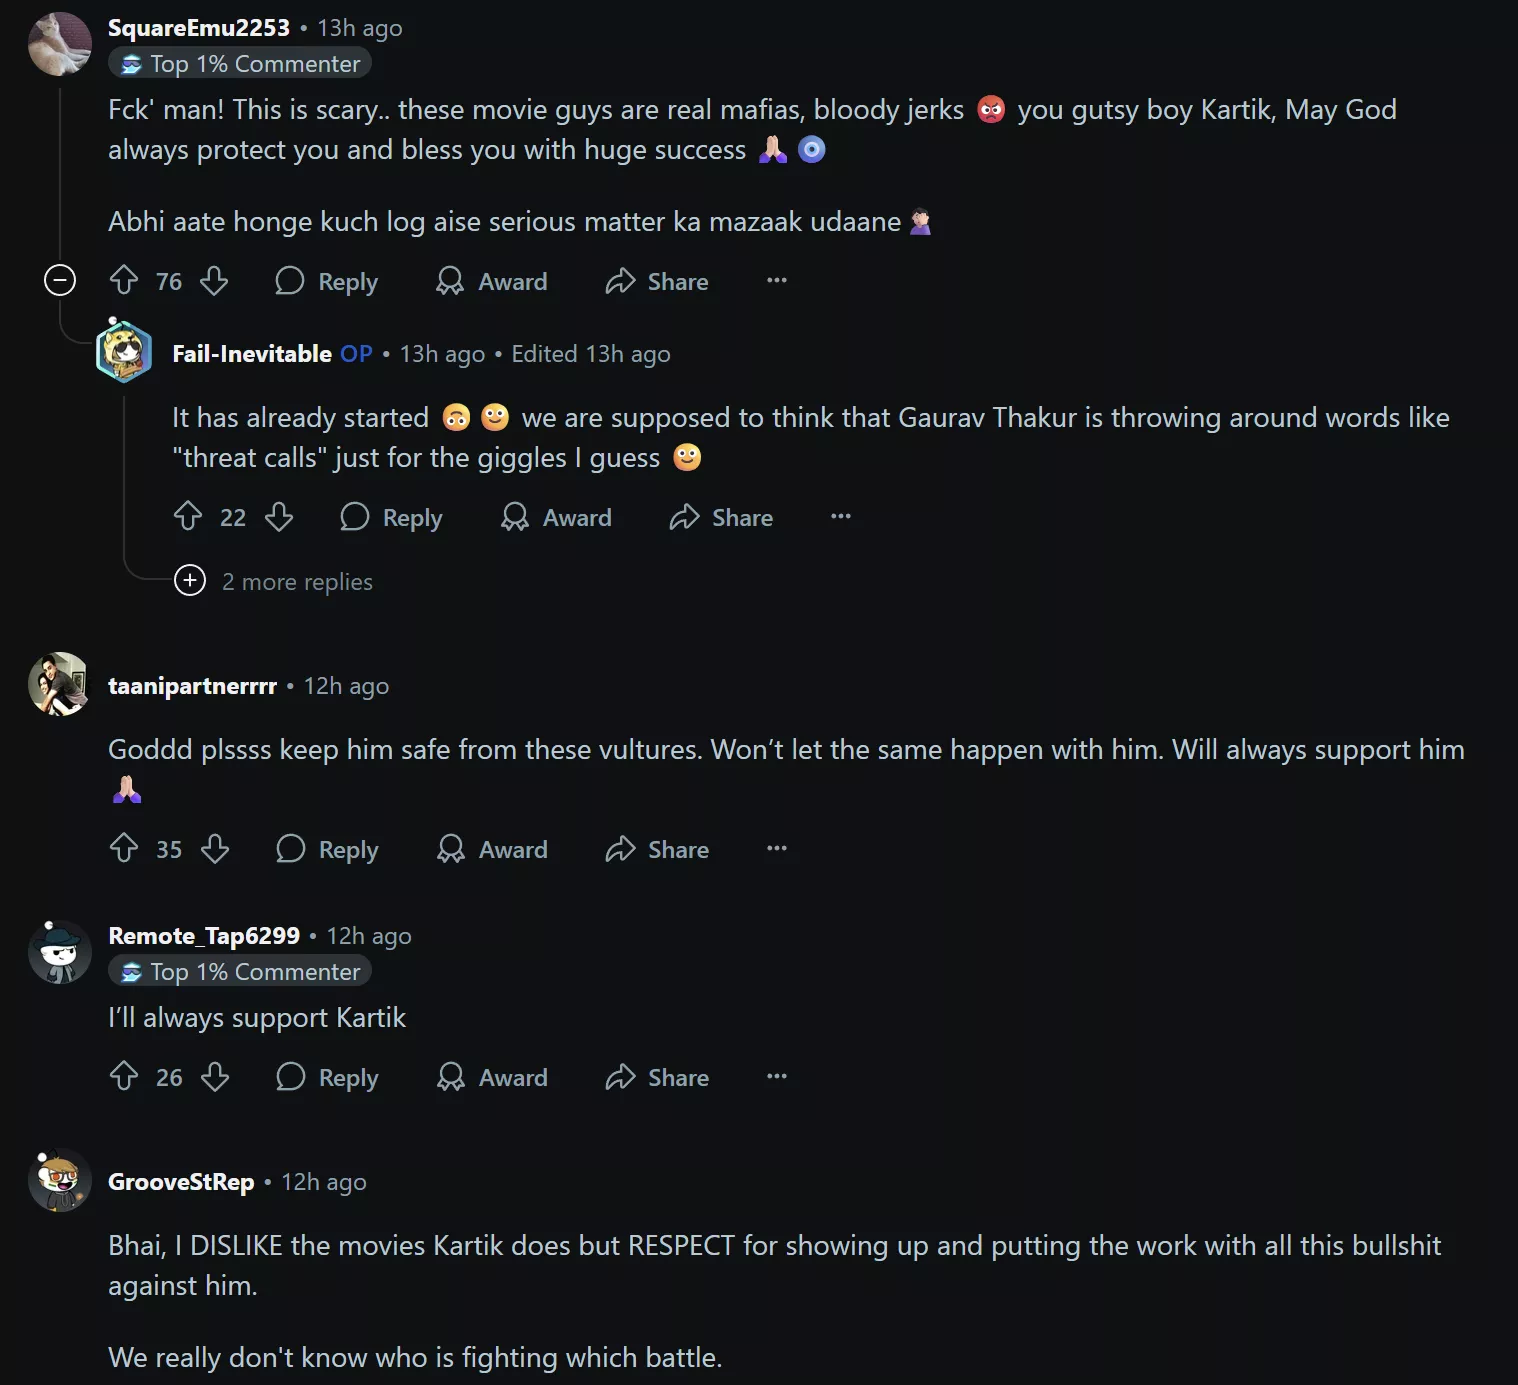Open SquareEmu2253's user profile link
The width and height of the screenshot is (1518, 1385).
[199, 28]
